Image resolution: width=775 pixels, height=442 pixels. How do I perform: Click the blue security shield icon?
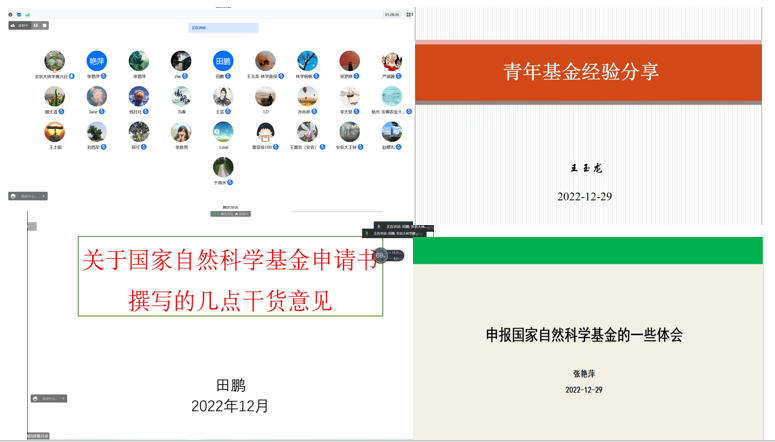19,15
